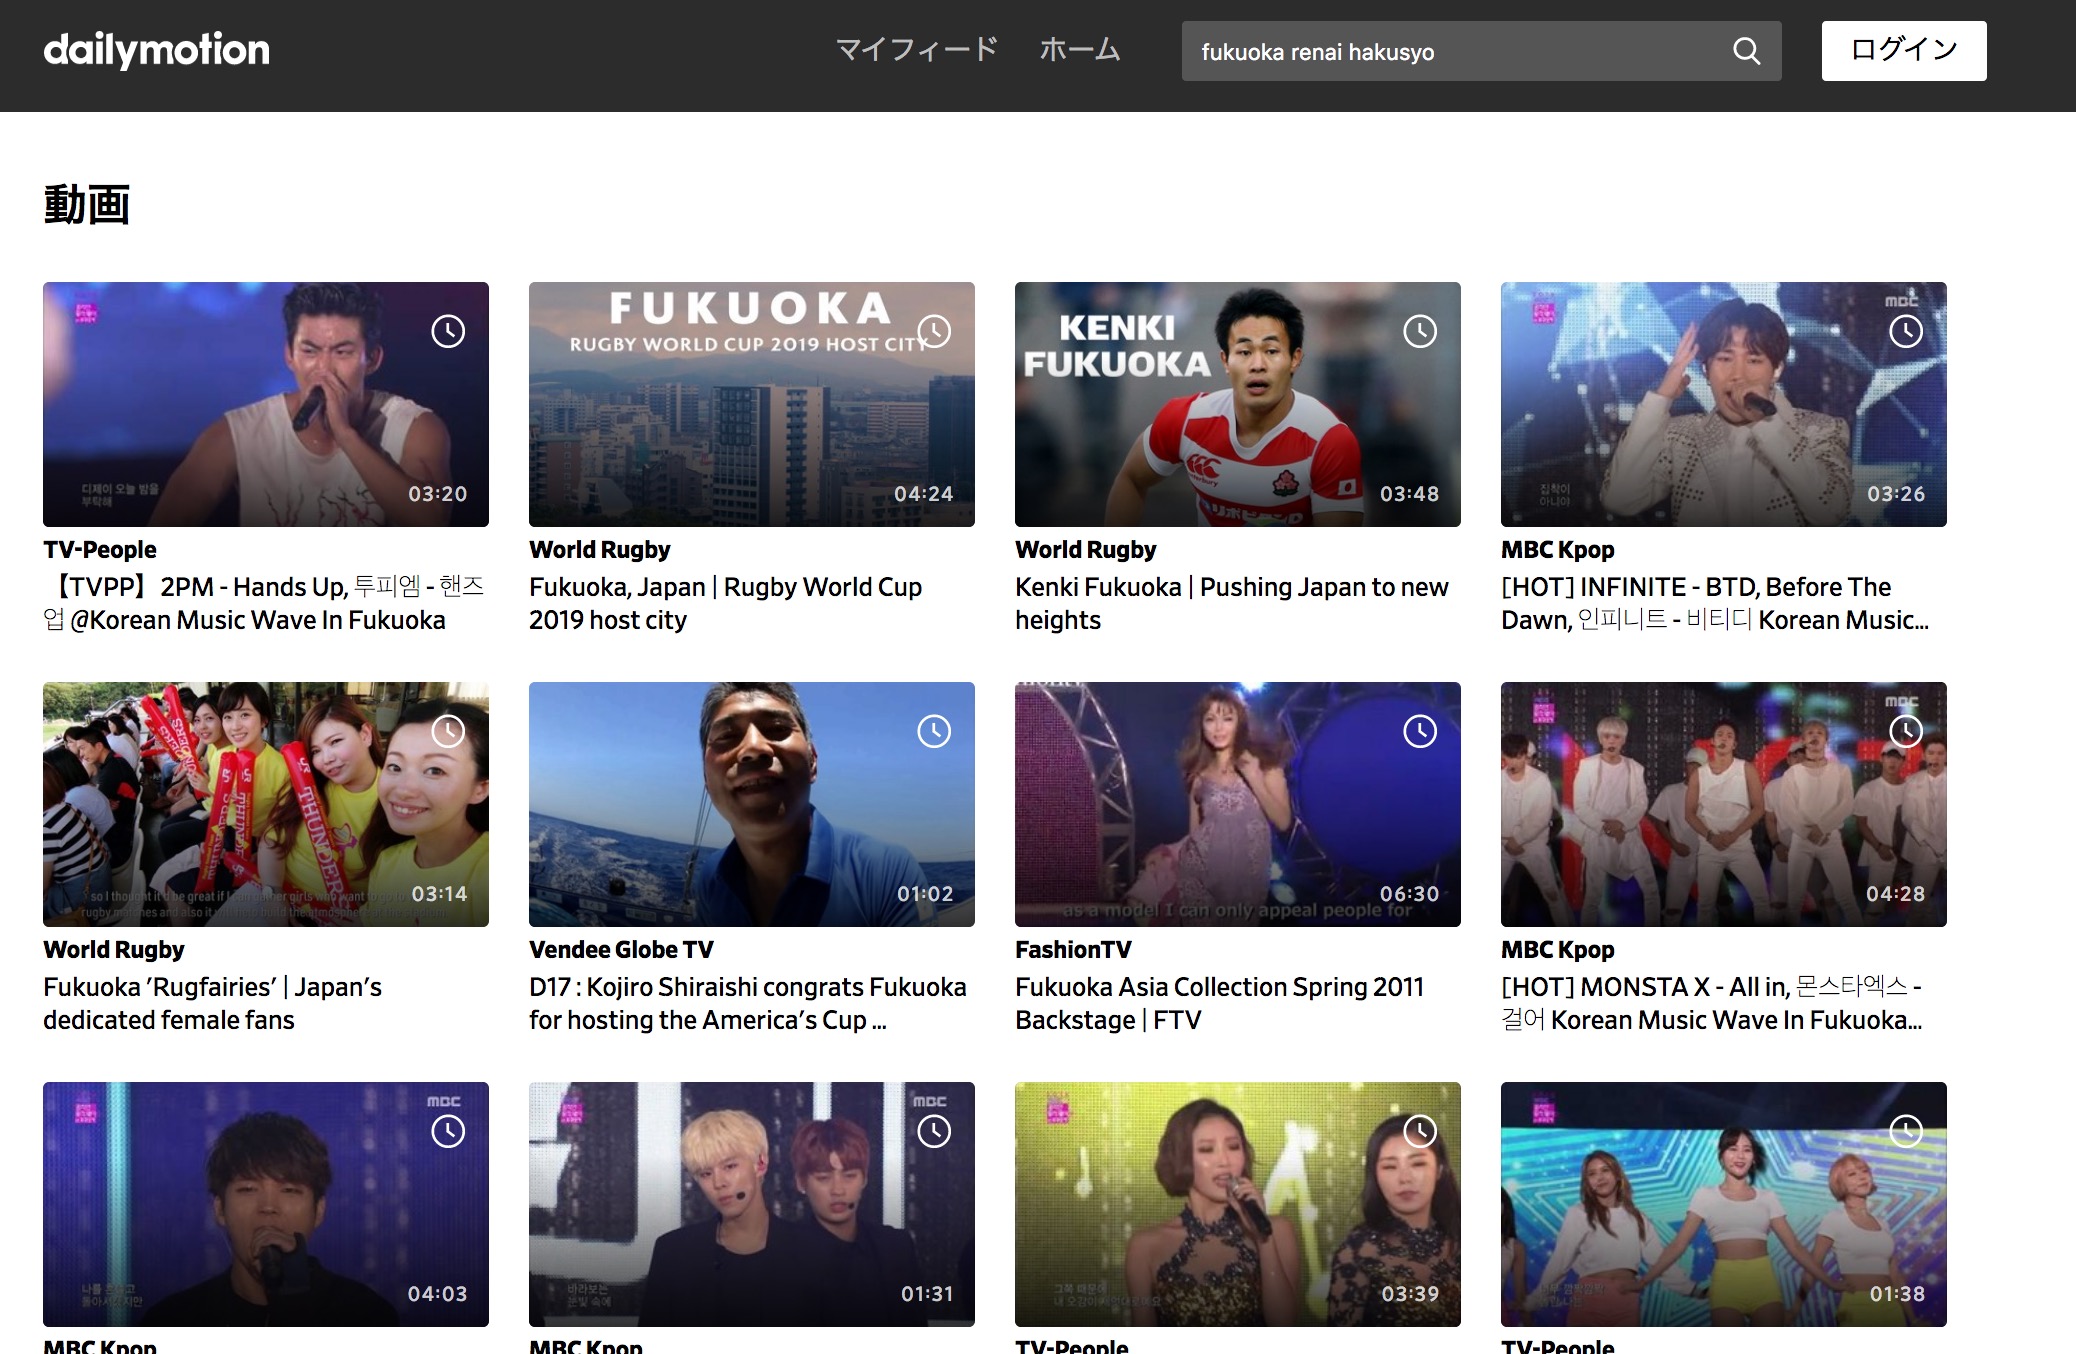
Task: Open Rugfairies female fans thumbnail
Action: pos(266,804)
